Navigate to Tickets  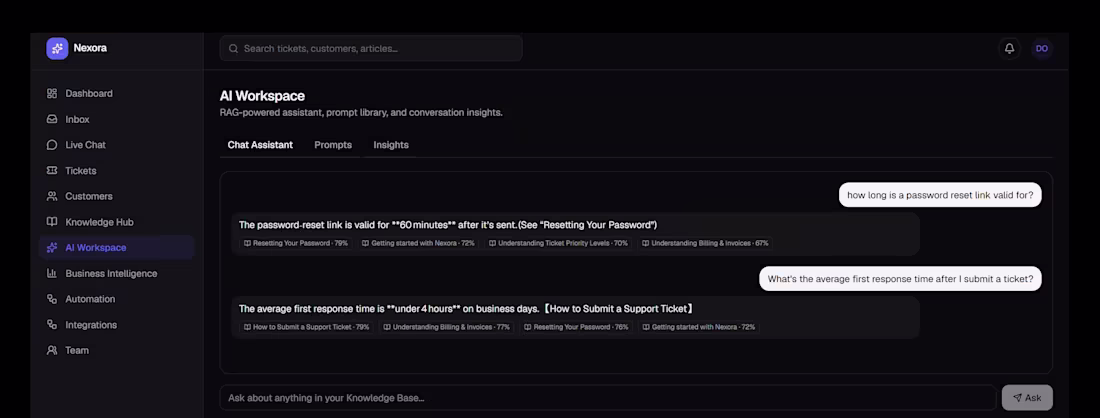[116, 170]
